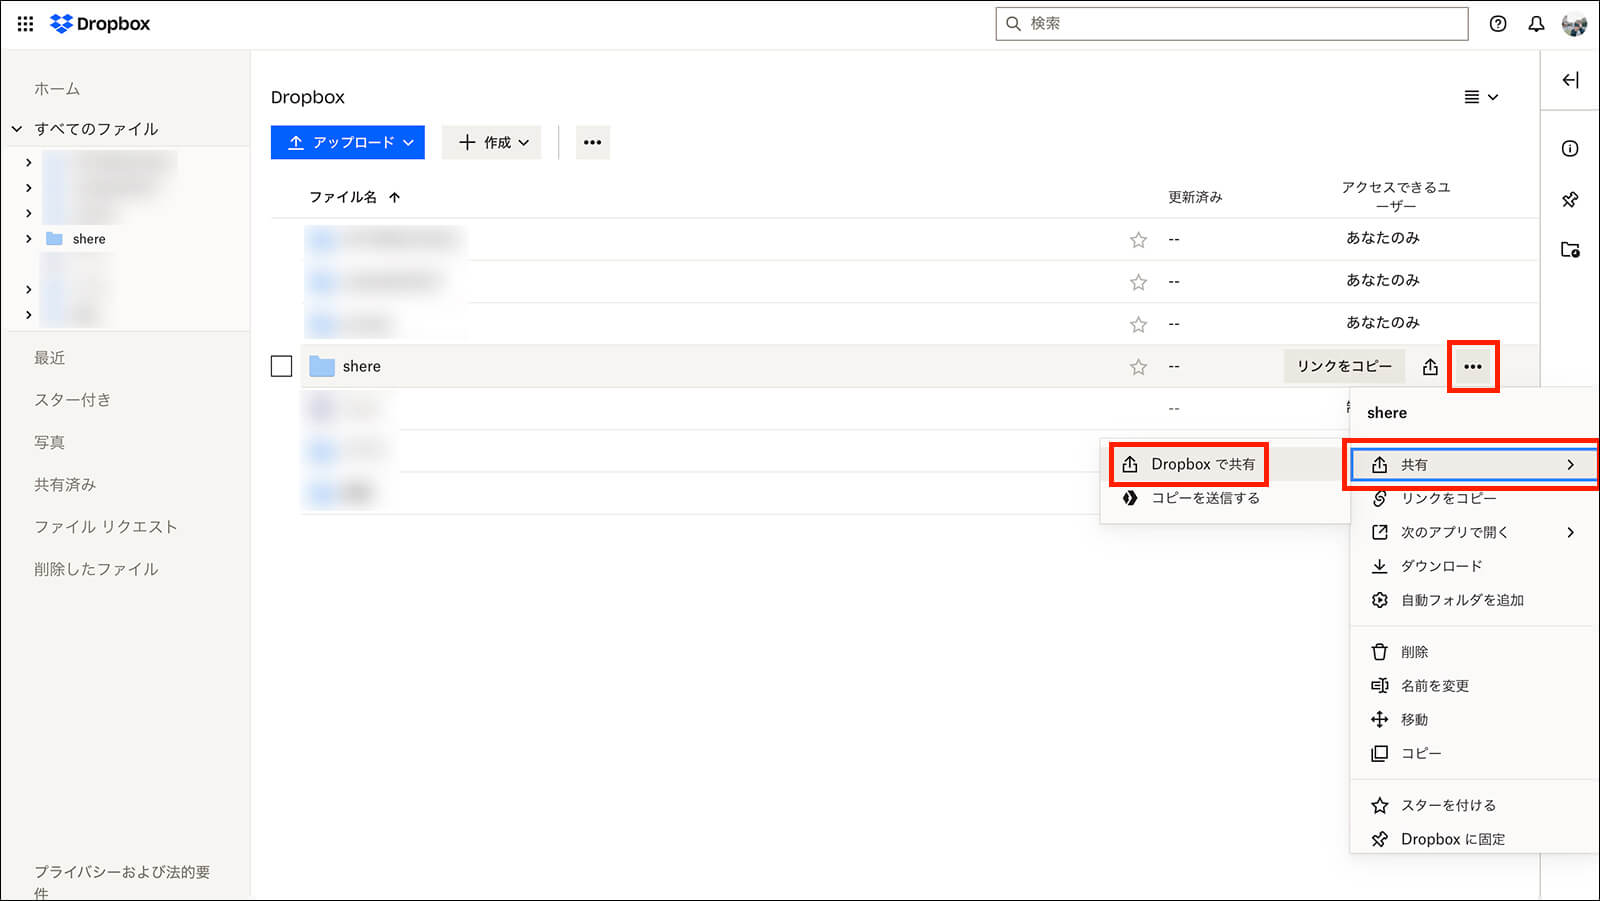This screenshot has width=1600, height=901.
Task: Select リンクをコピー in context menu
Action: 1474,498
